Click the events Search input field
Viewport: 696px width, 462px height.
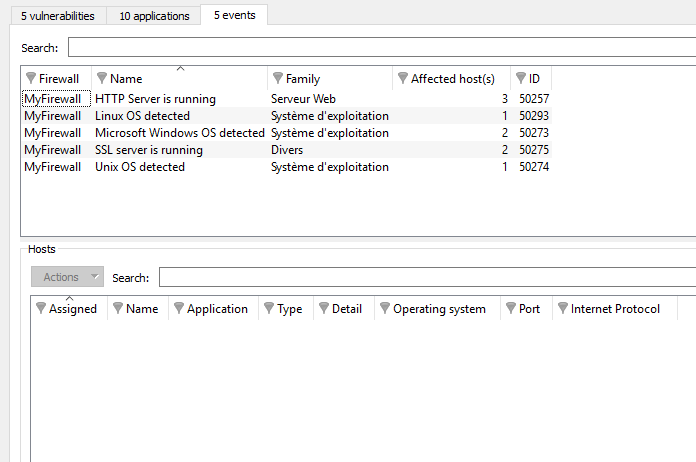point(382,47)
